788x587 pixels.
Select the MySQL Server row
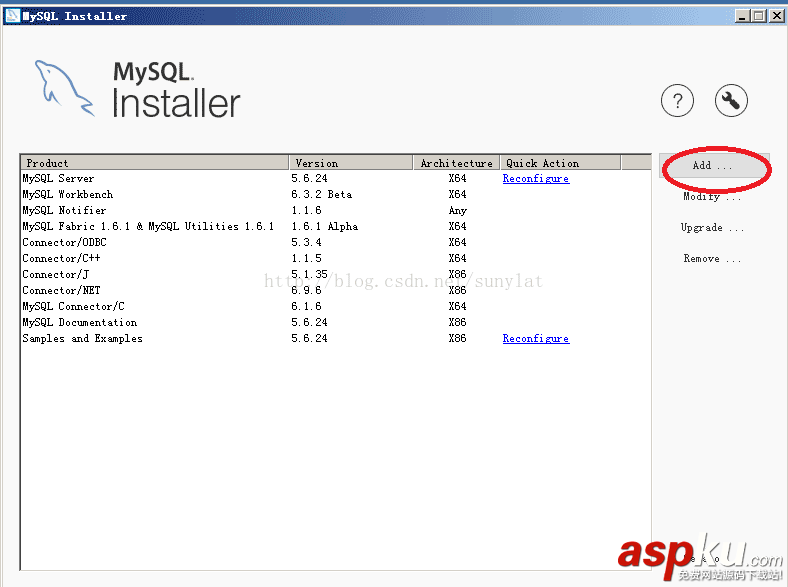(x=335, y=178)
